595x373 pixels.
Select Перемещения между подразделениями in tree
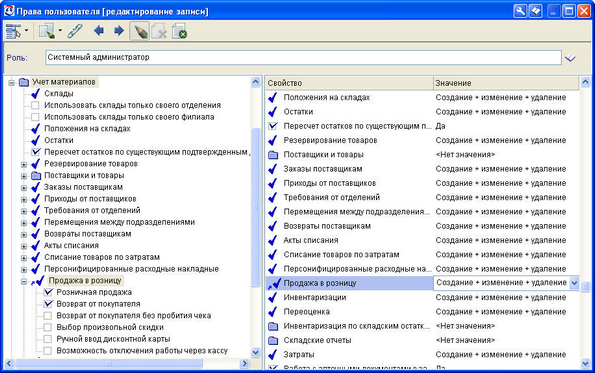pos(120,222)
